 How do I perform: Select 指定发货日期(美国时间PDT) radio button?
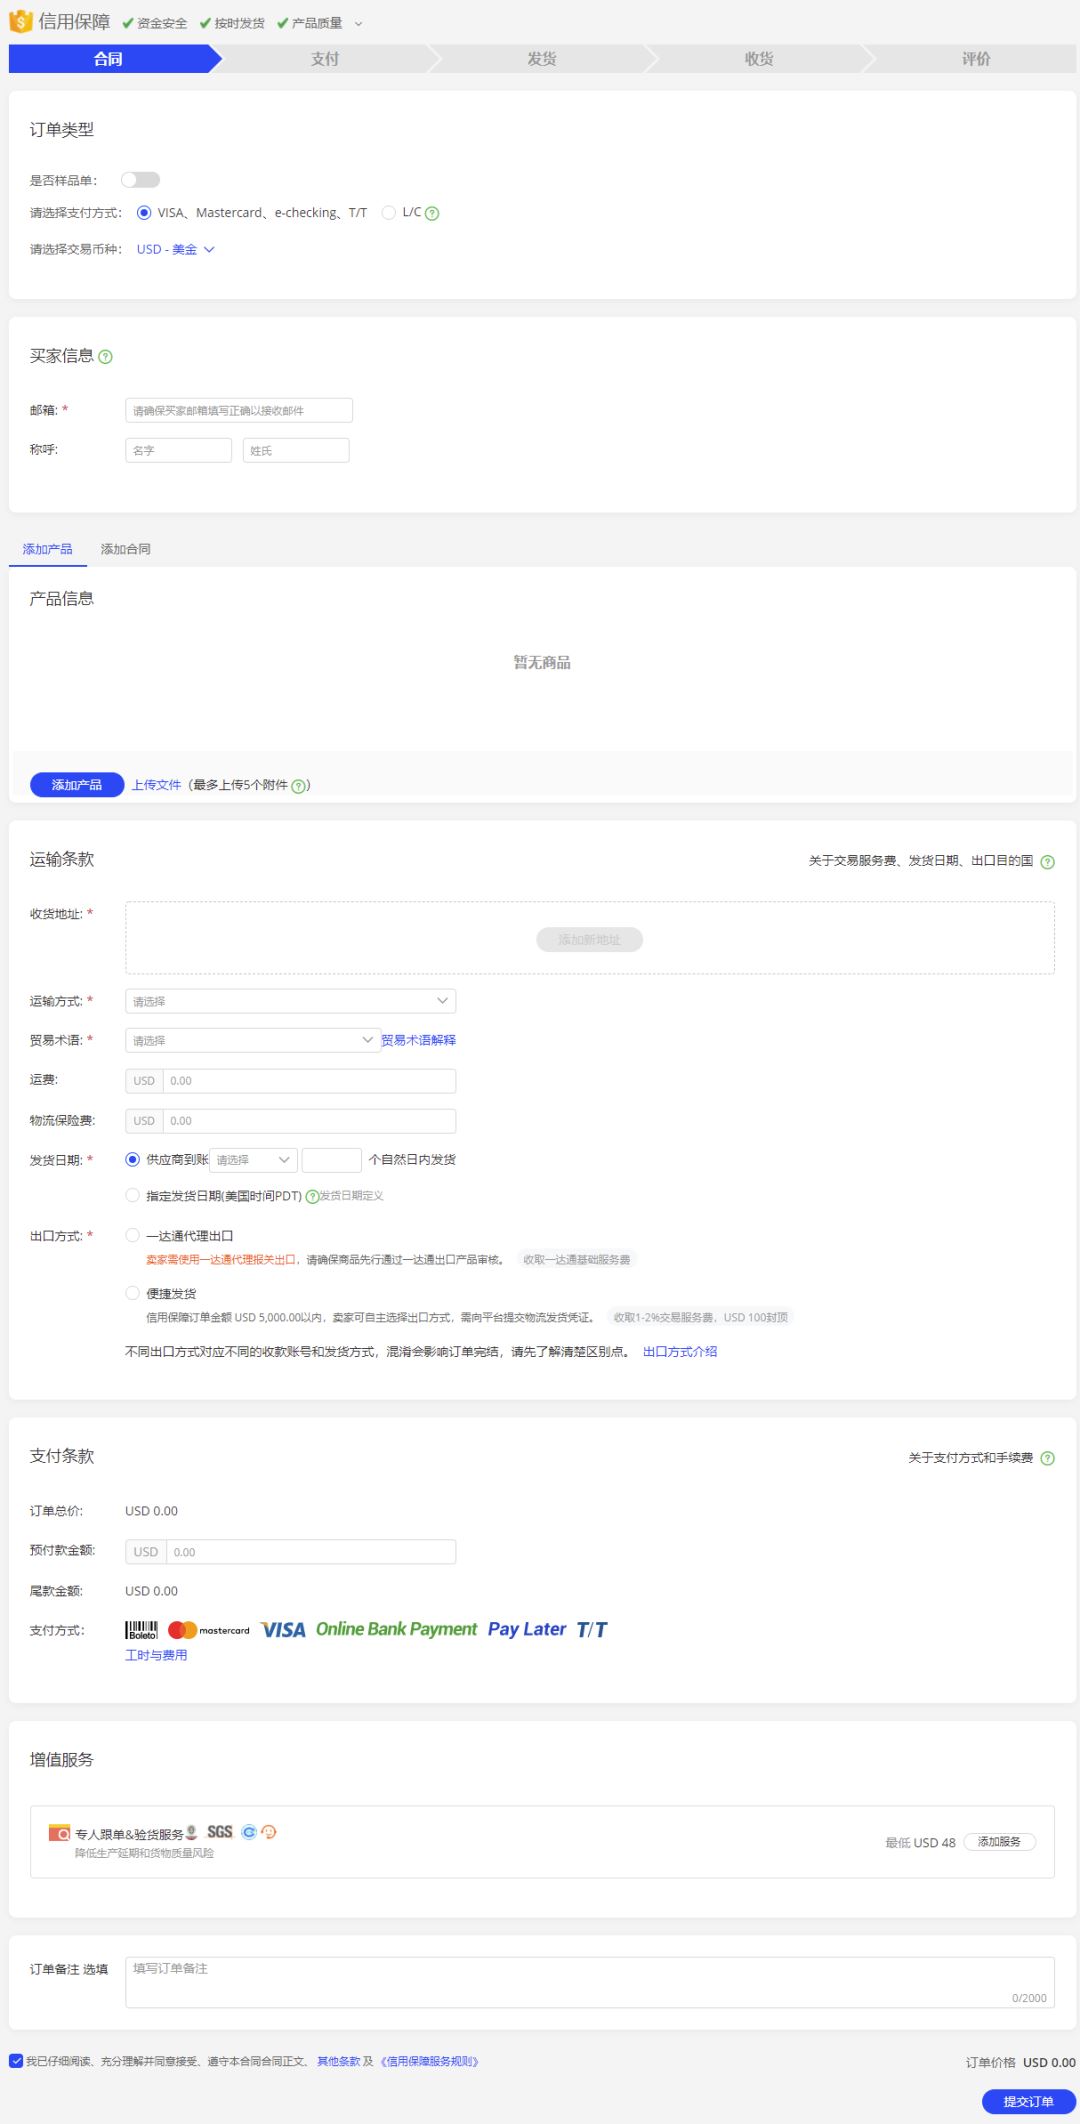(132, 1195)
